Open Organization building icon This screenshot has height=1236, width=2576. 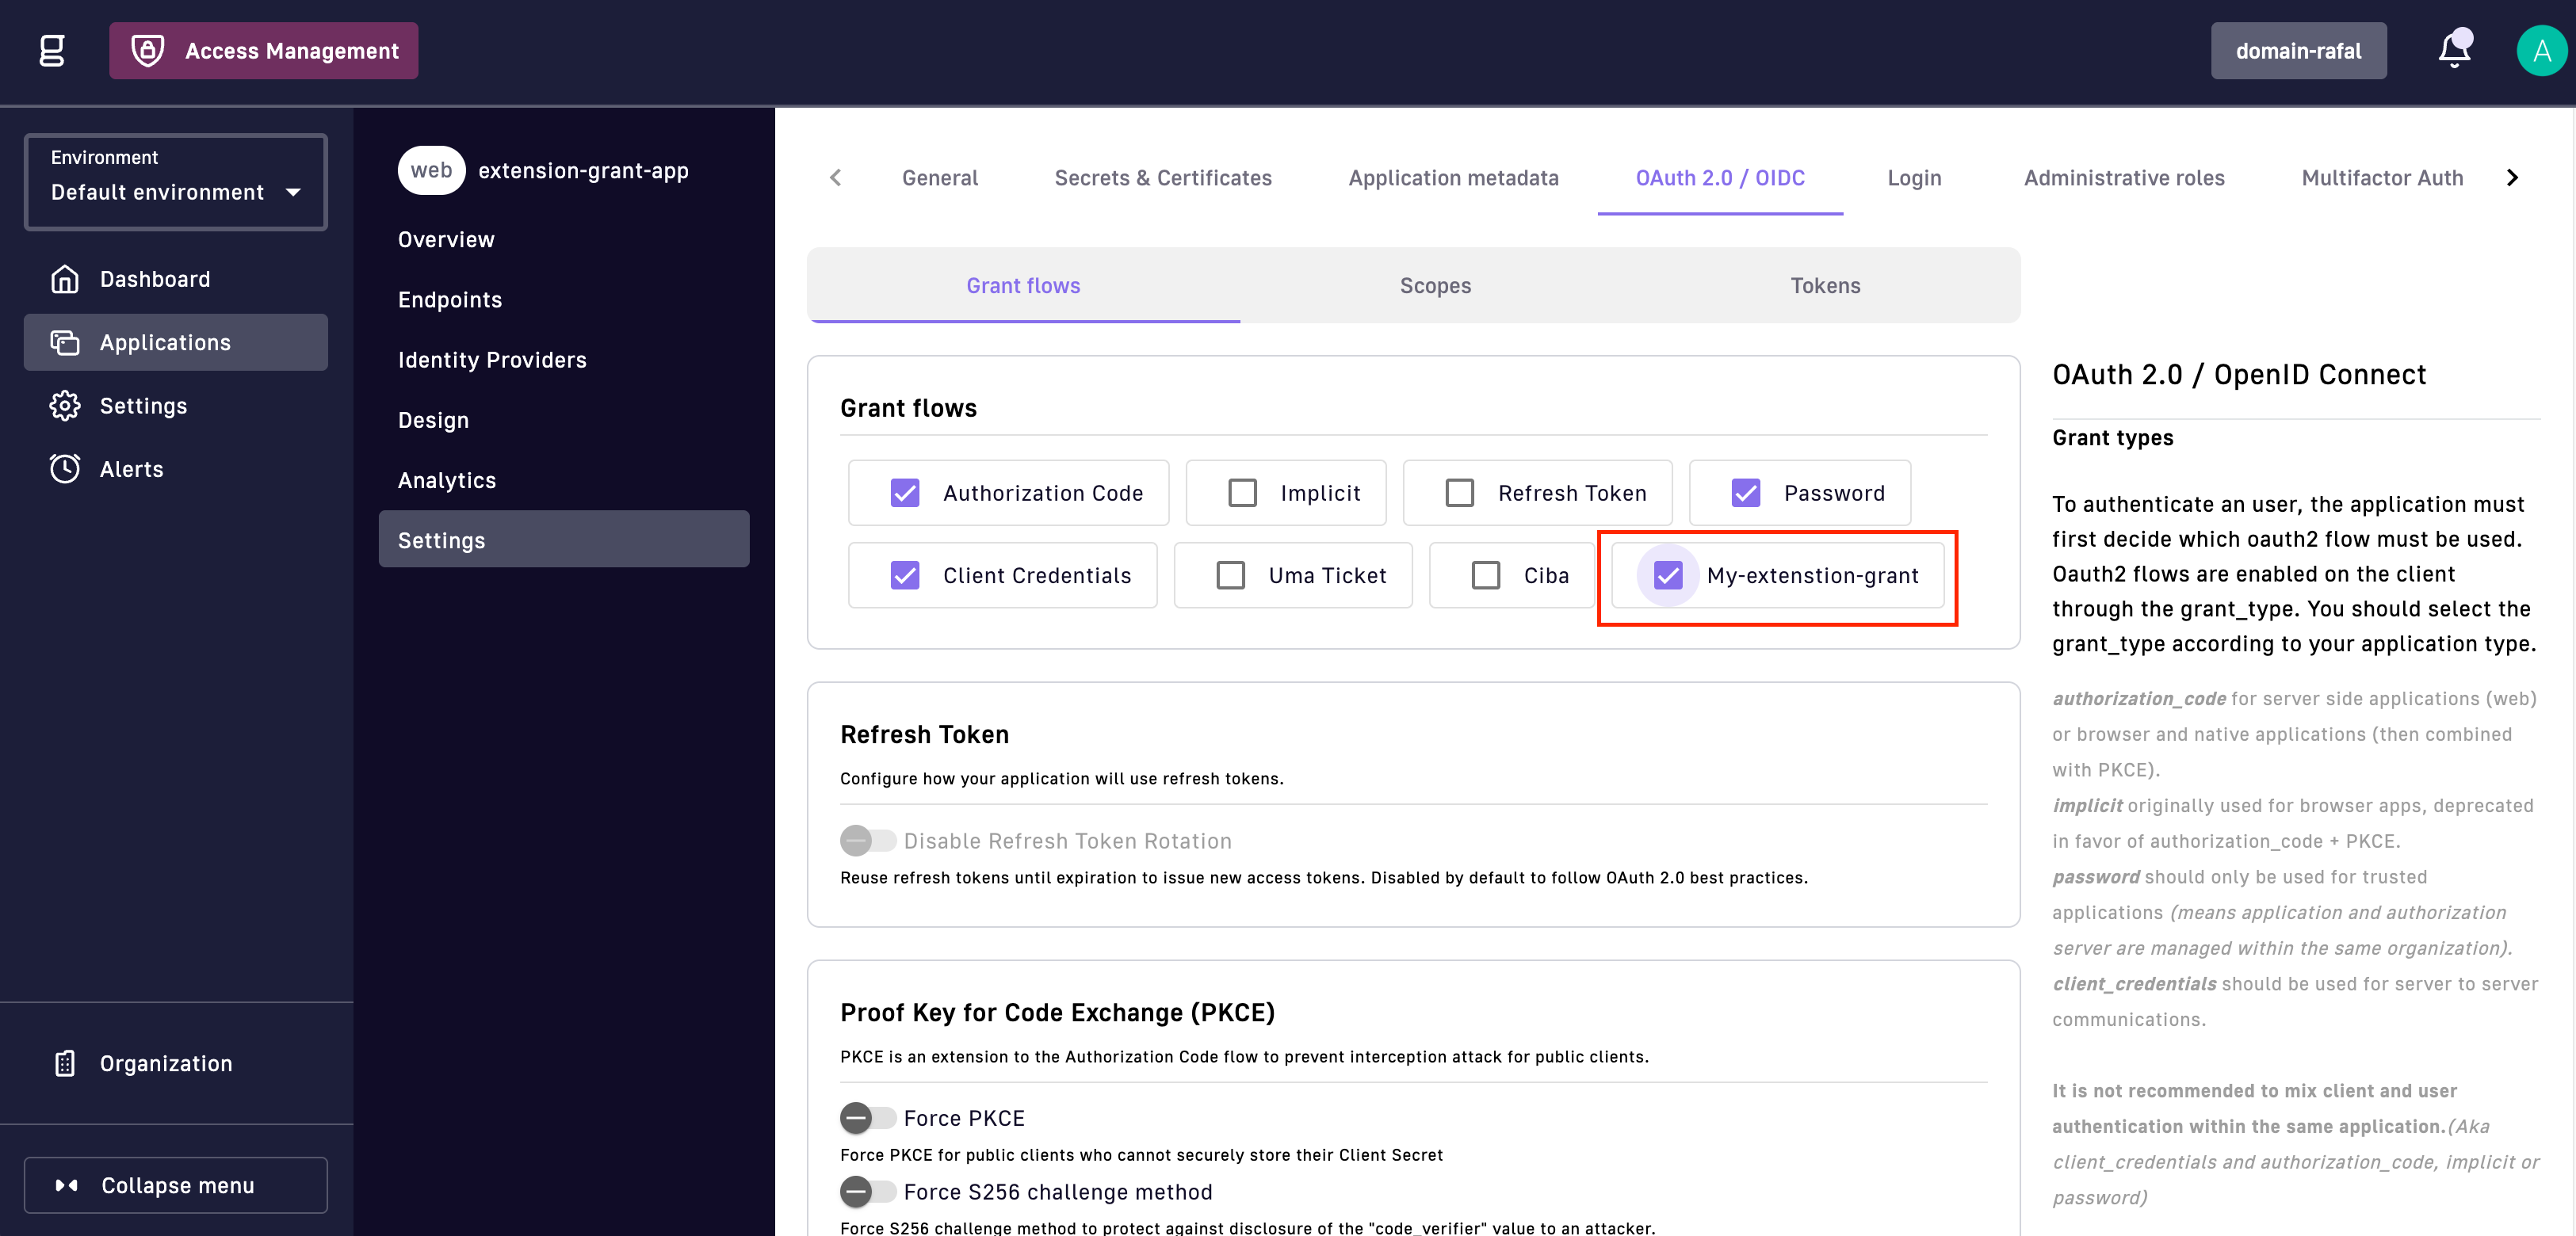coord(65,1063)
